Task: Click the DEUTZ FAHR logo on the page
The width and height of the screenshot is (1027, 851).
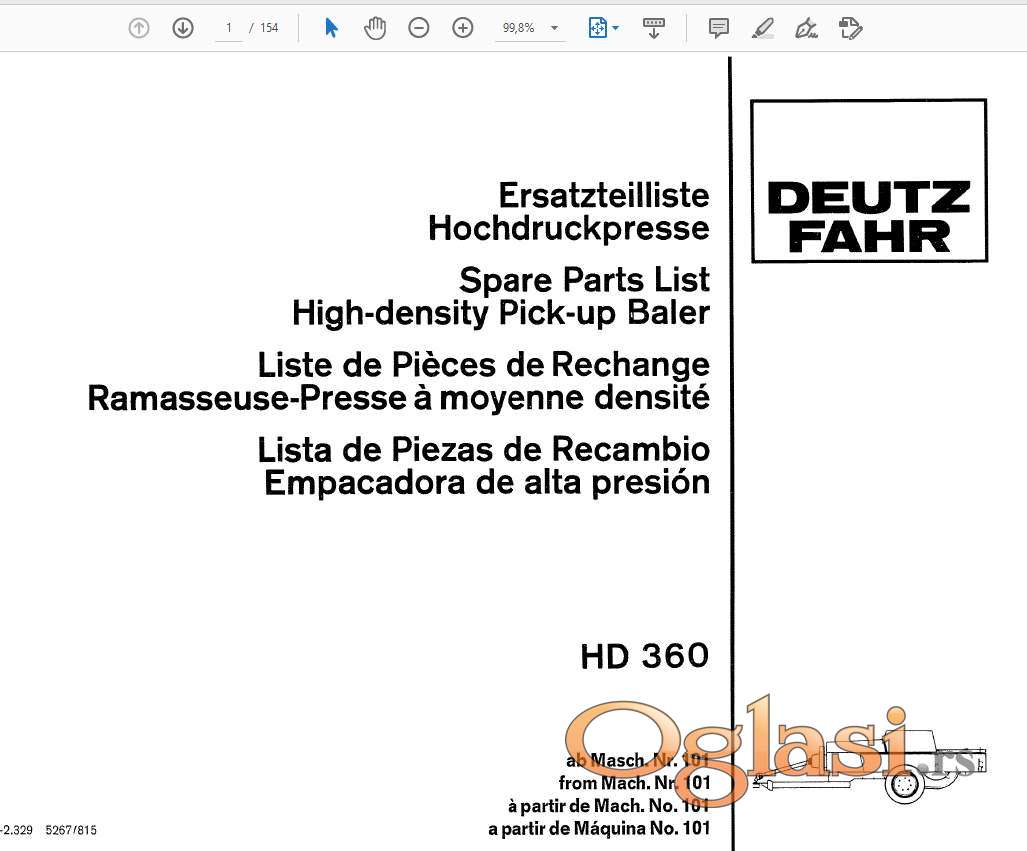Action: (x=869, y=181)
